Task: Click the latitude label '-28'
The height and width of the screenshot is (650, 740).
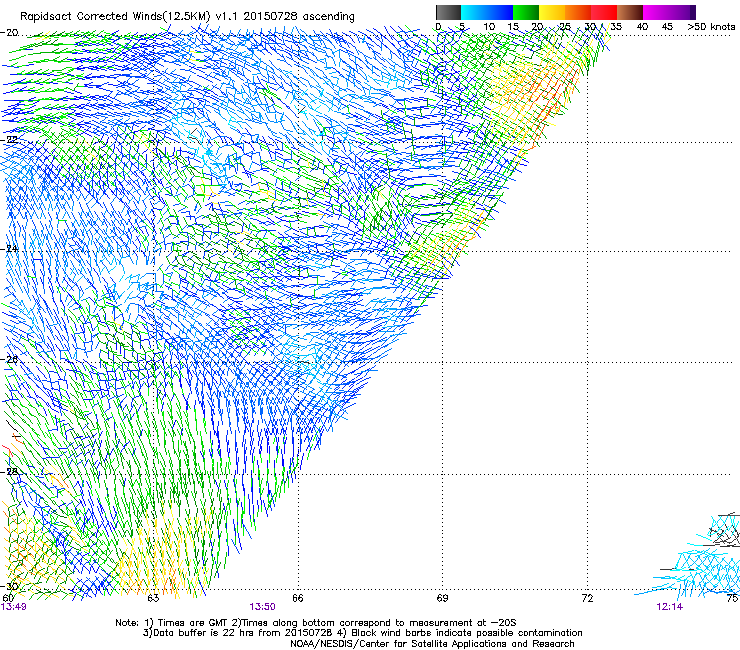Action: [x=9, y=472]
